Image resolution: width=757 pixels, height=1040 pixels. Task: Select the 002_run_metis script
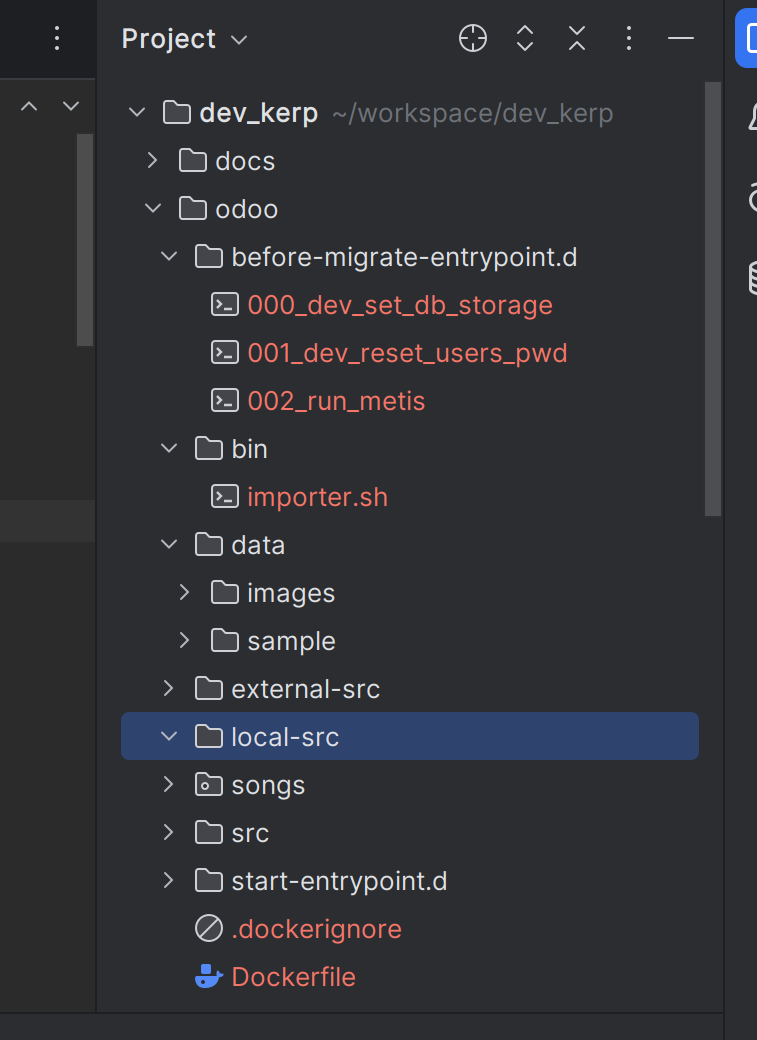point(336,401)
